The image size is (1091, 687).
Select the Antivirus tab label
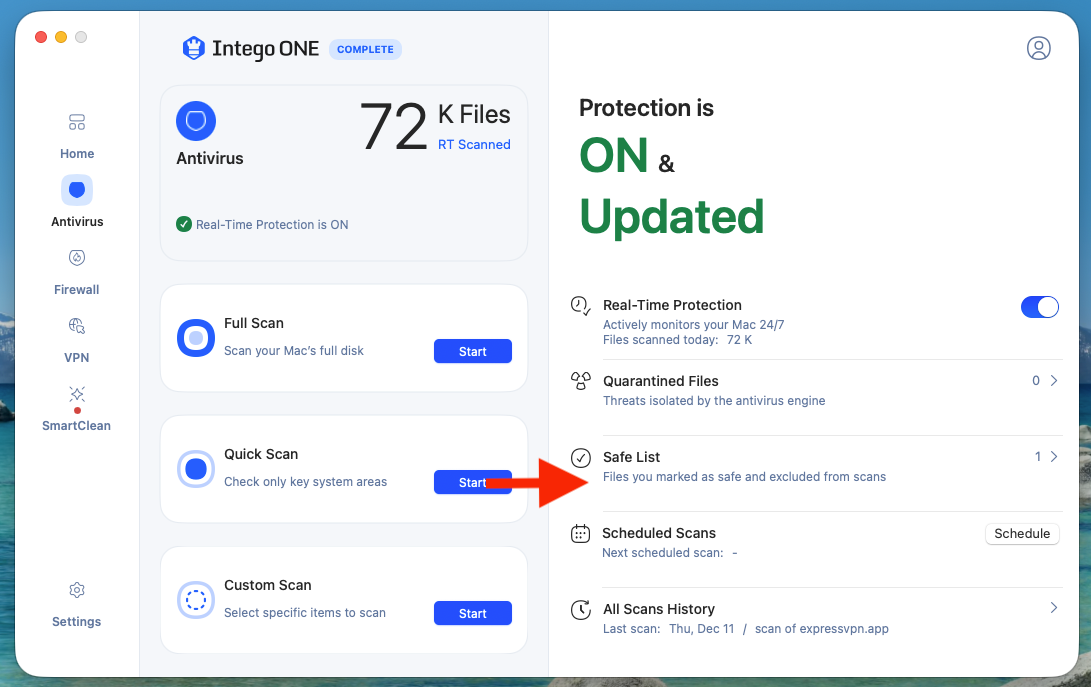click(77, 221)
